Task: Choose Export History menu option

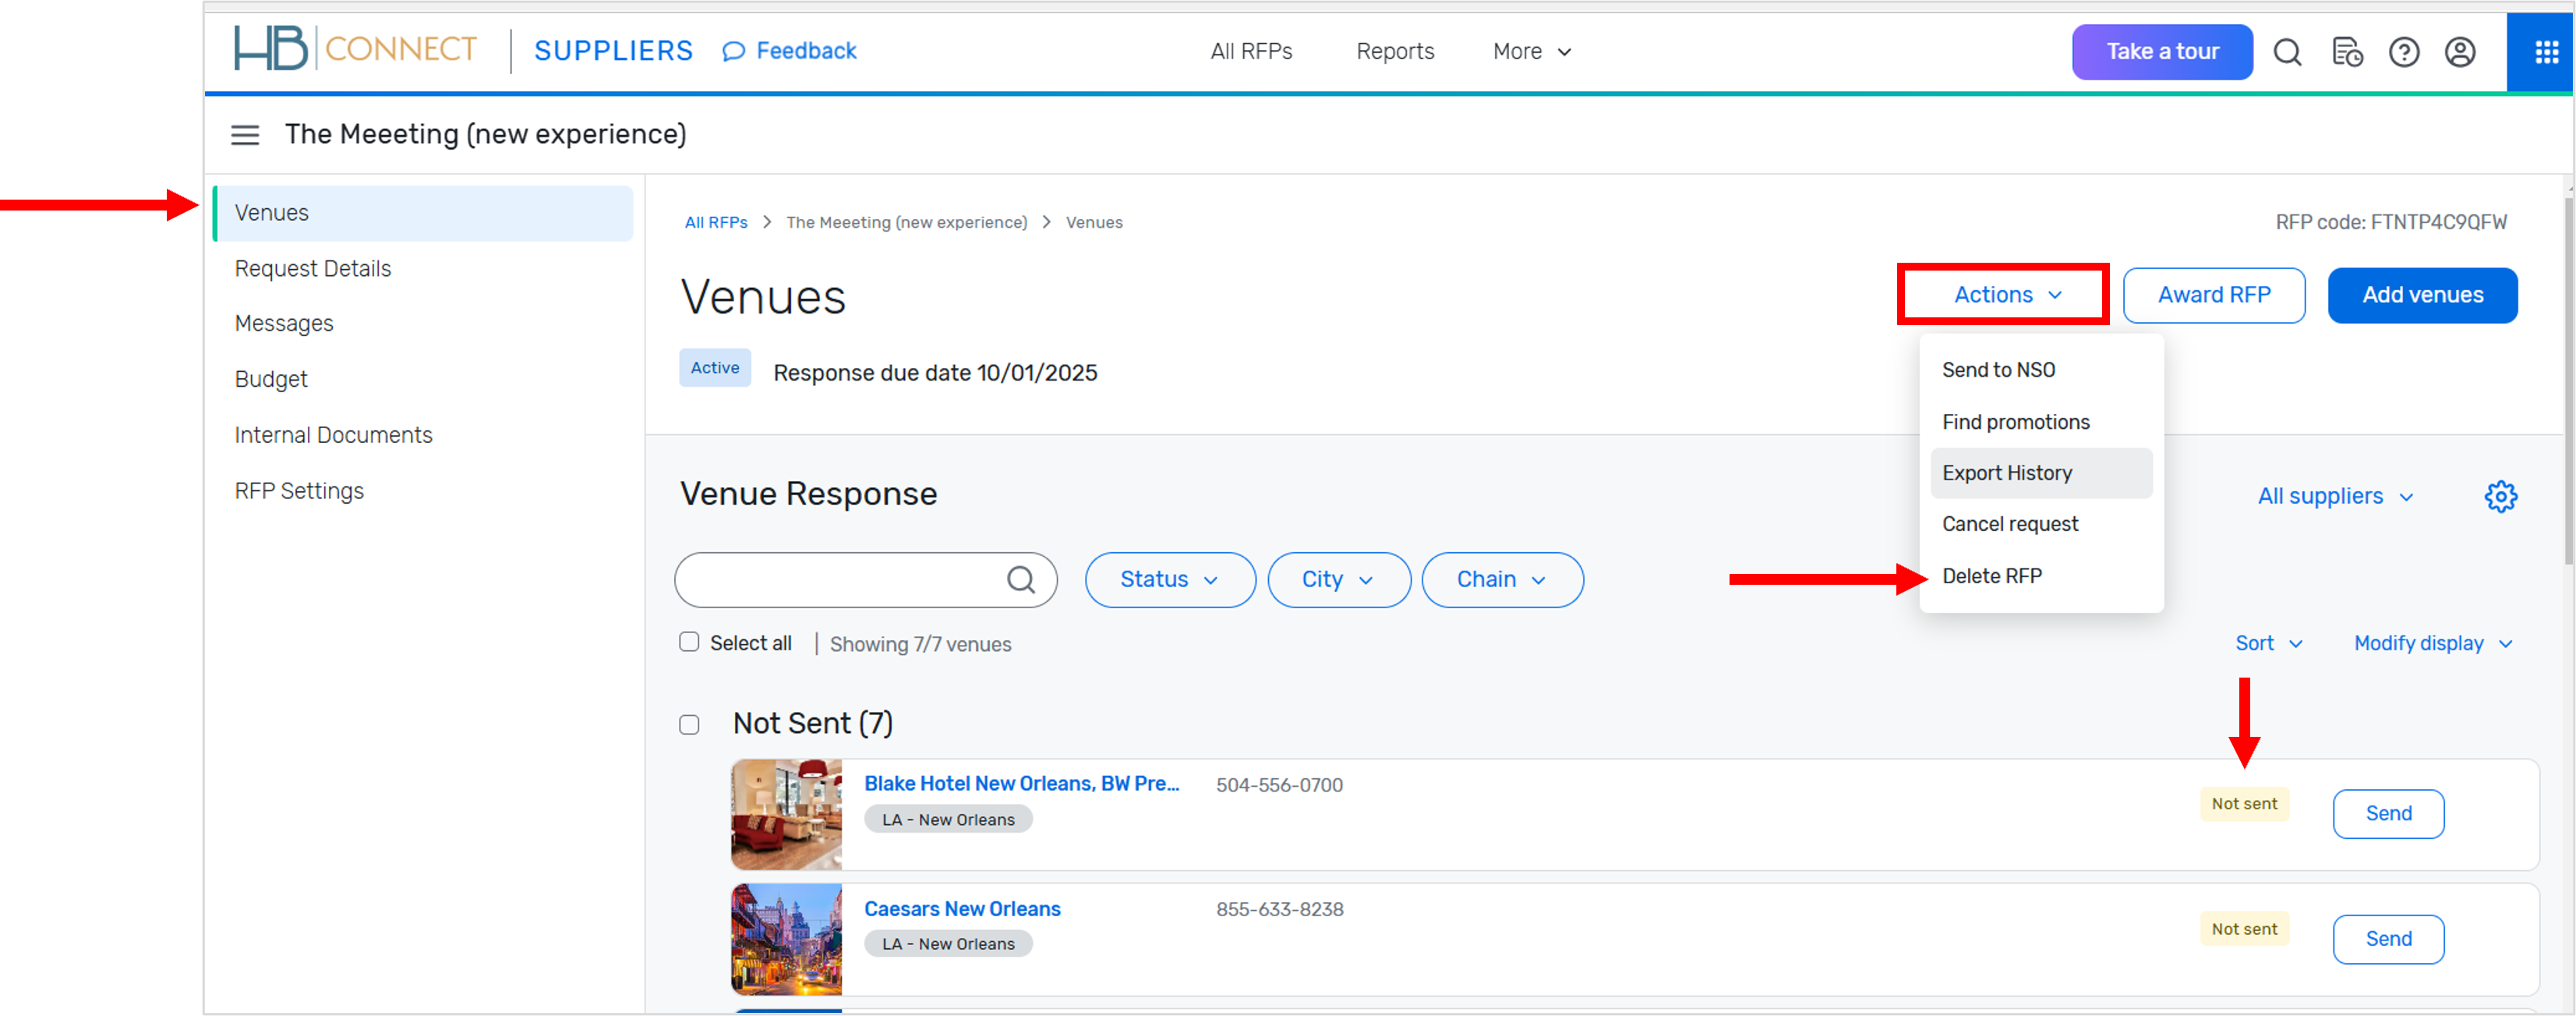Action: (x=2006, y=473)
